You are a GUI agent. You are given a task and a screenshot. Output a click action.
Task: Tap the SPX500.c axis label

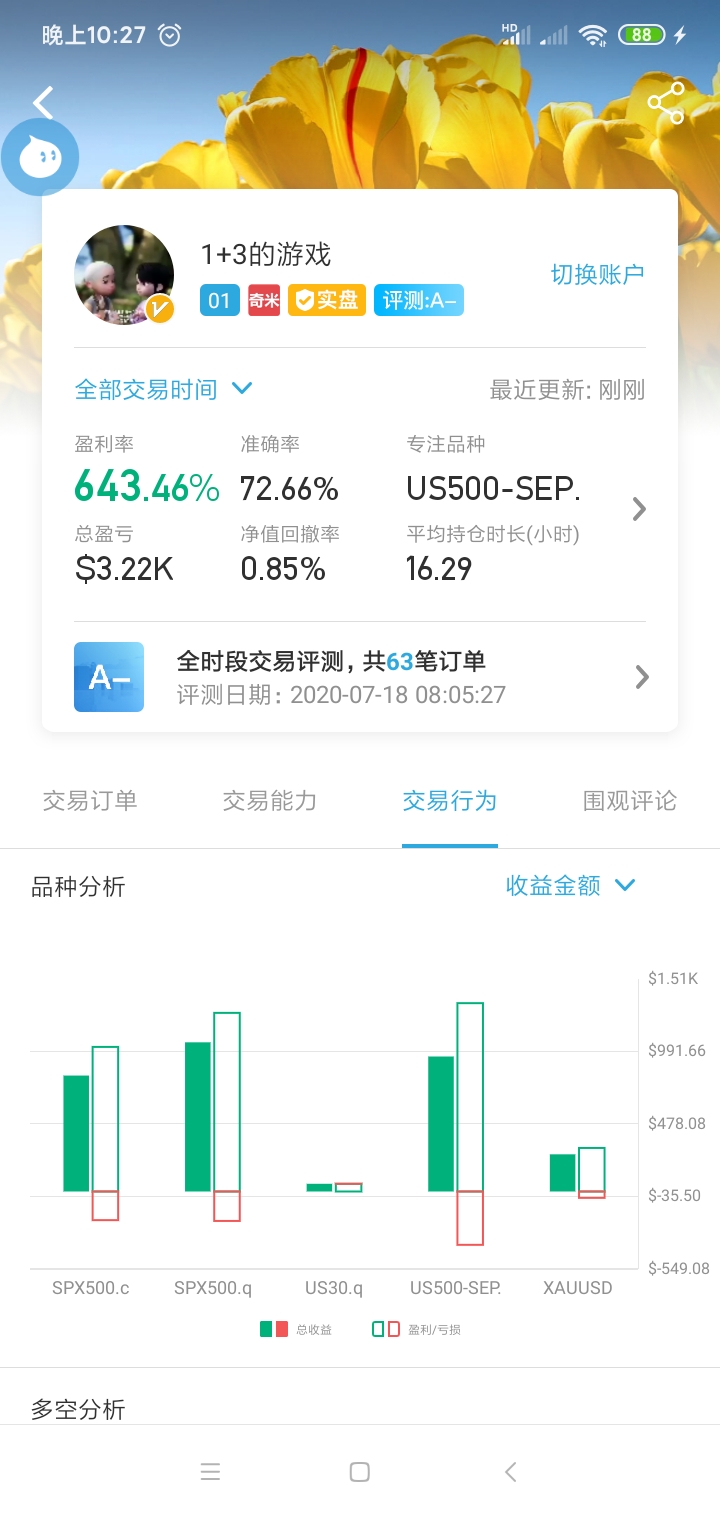[91, 1288]
